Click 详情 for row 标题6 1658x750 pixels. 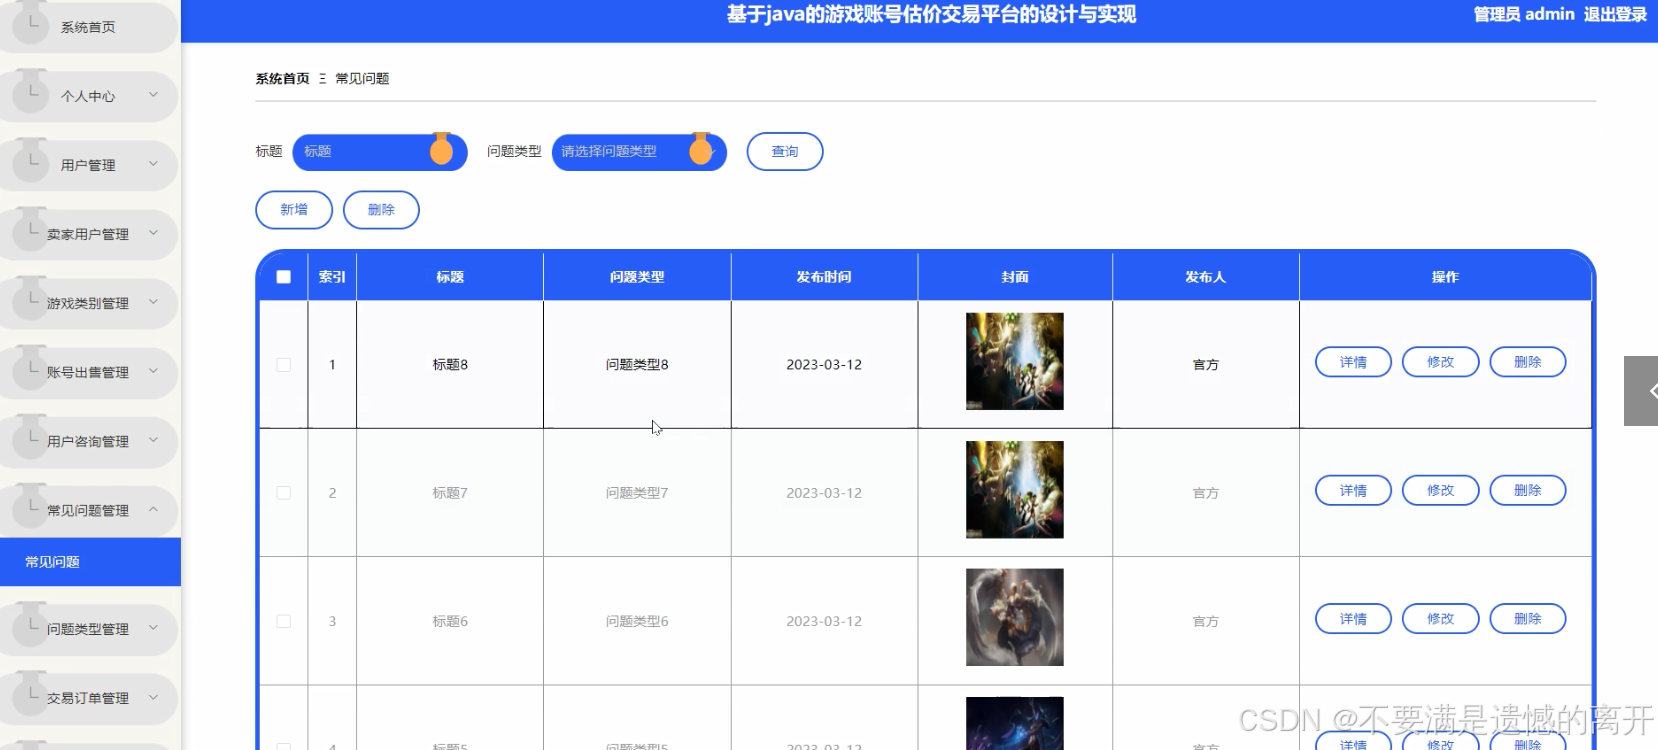click(x=1353, y=619)
